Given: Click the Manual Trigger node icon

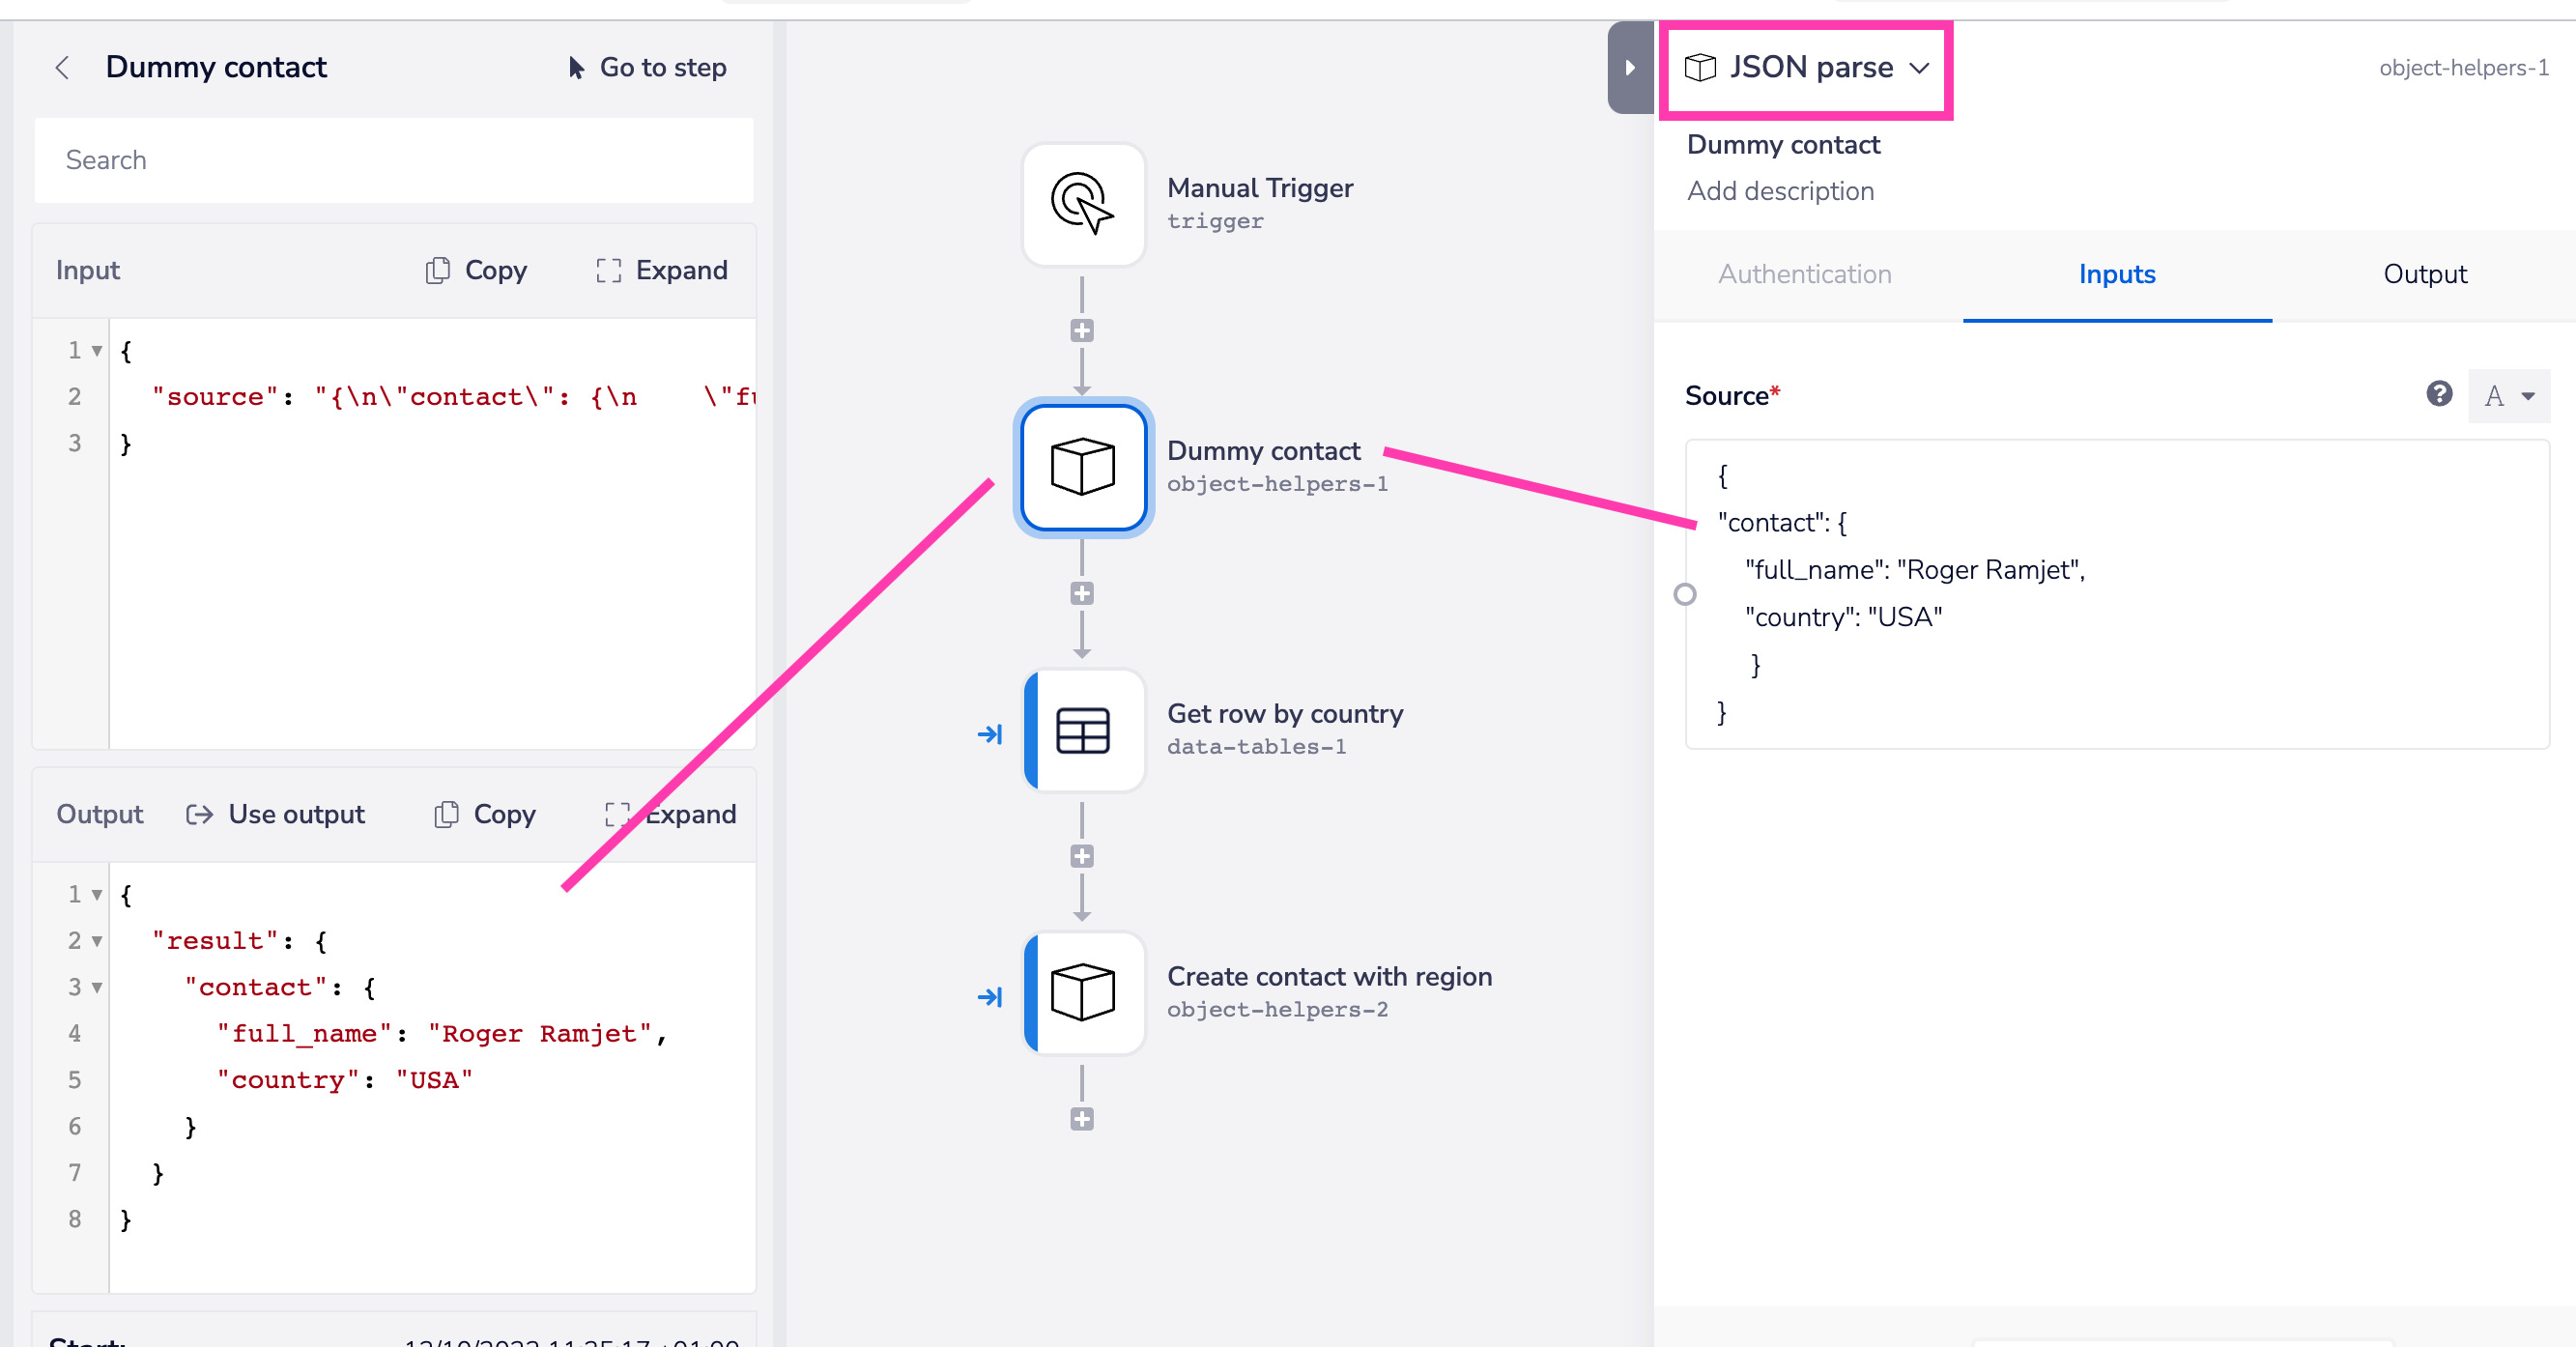Looking at the screenshot, I should click(x=1083, y=204).
